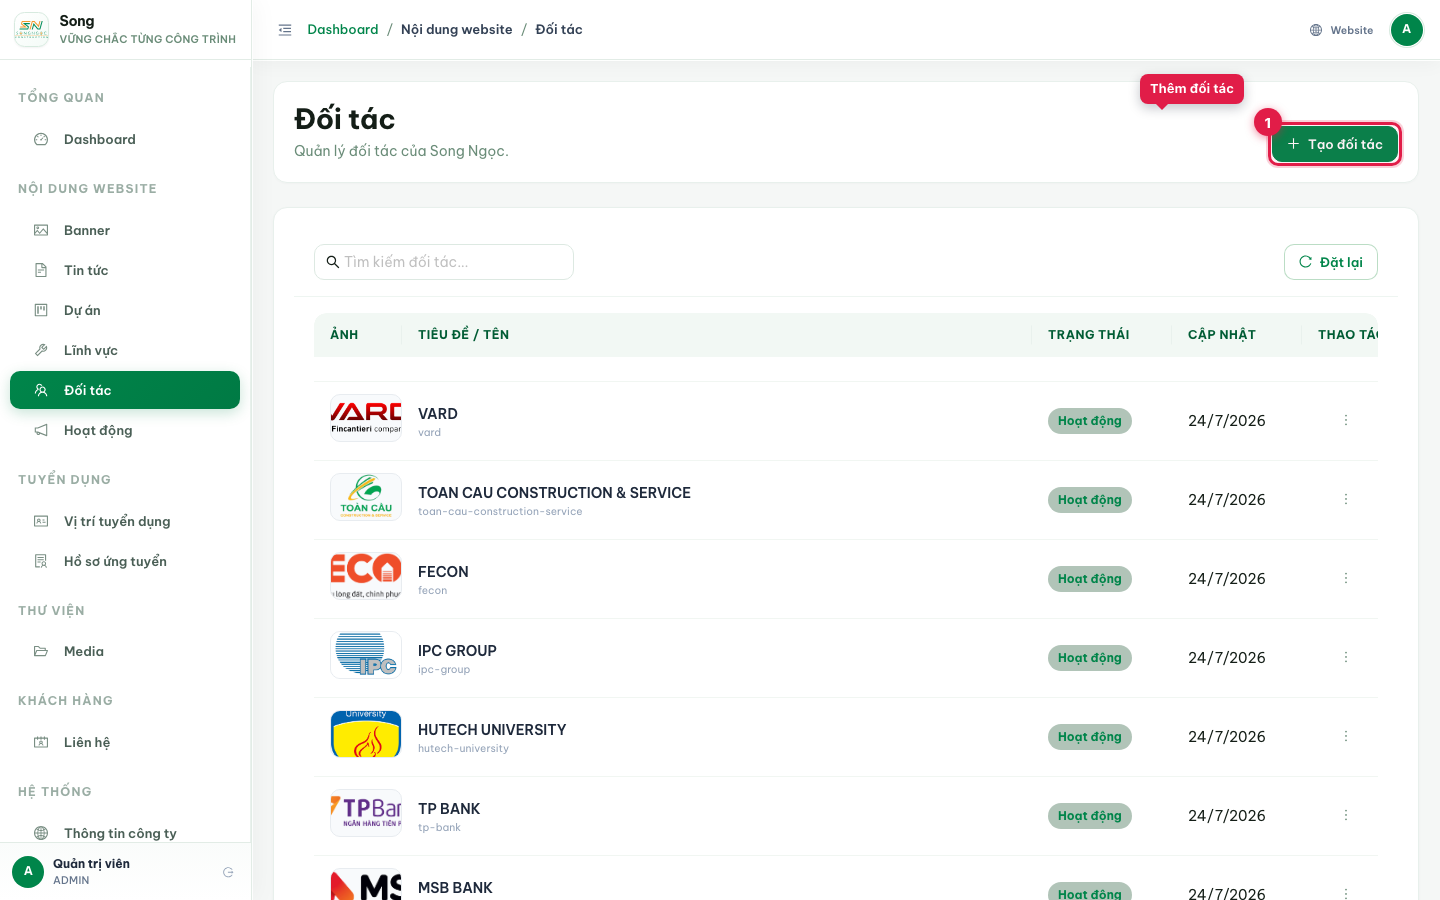Toggle the sidebar collapse icon

tap(285, 30)
